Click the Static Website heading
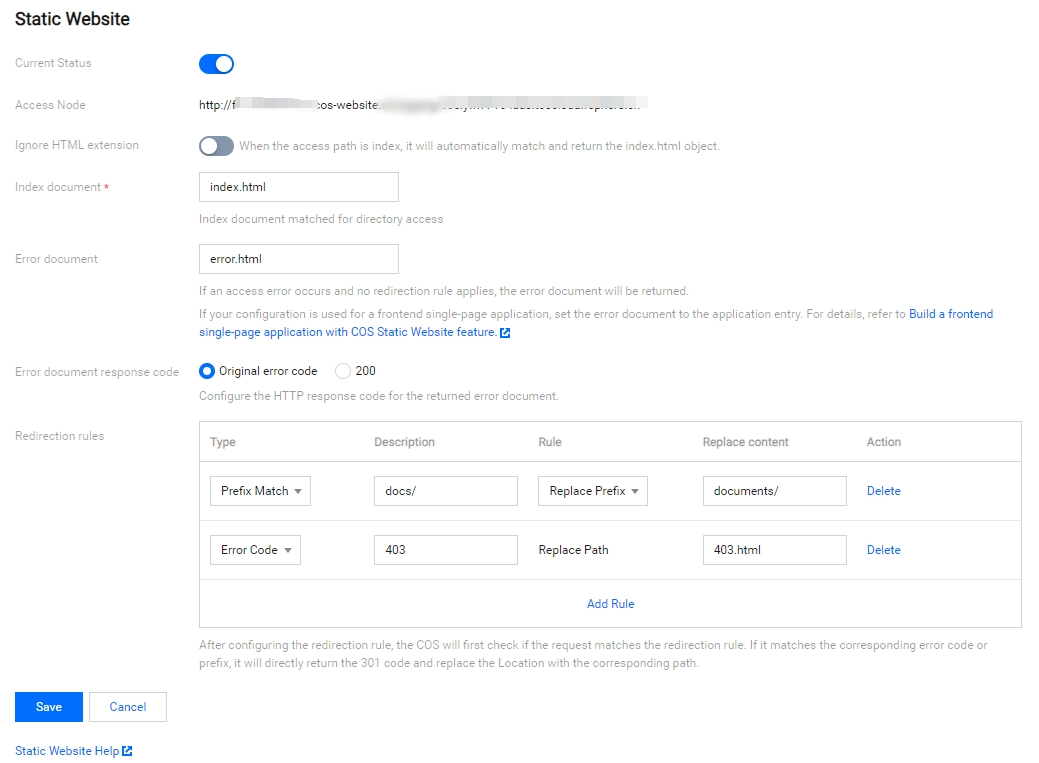This screenshot has height=763, width=1039. tap(72, 19)
